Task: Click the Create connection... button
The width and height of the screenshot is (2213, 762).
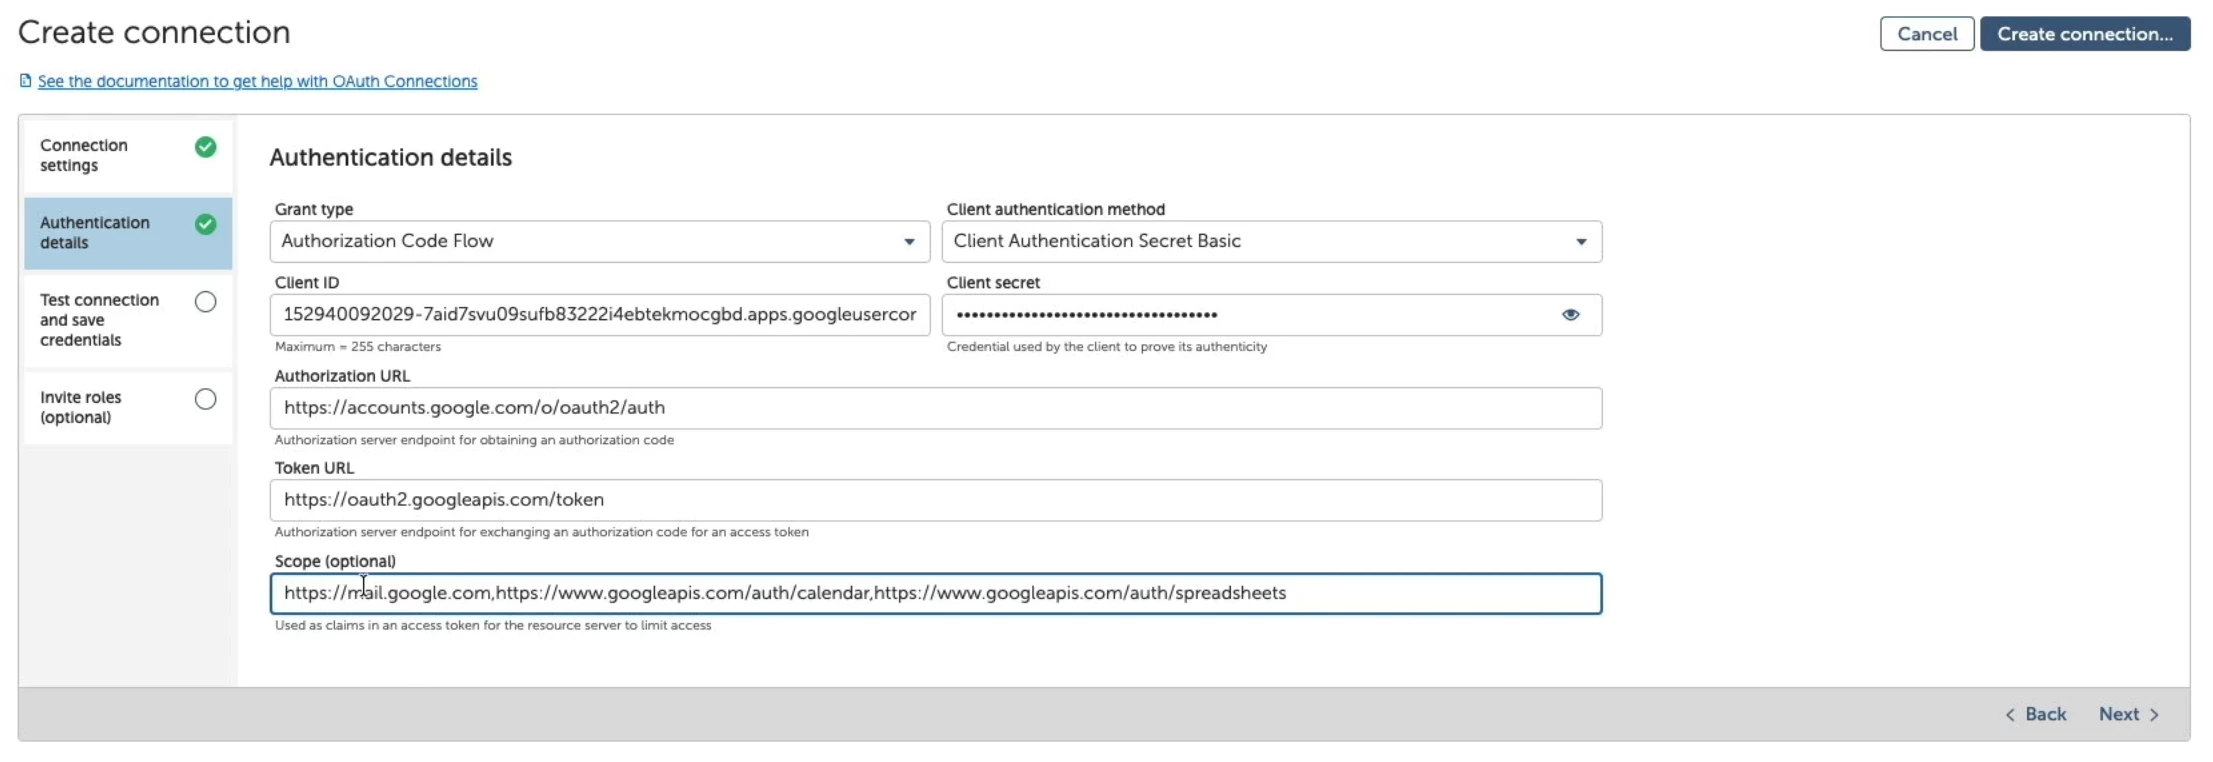Action: [2085, 34]
